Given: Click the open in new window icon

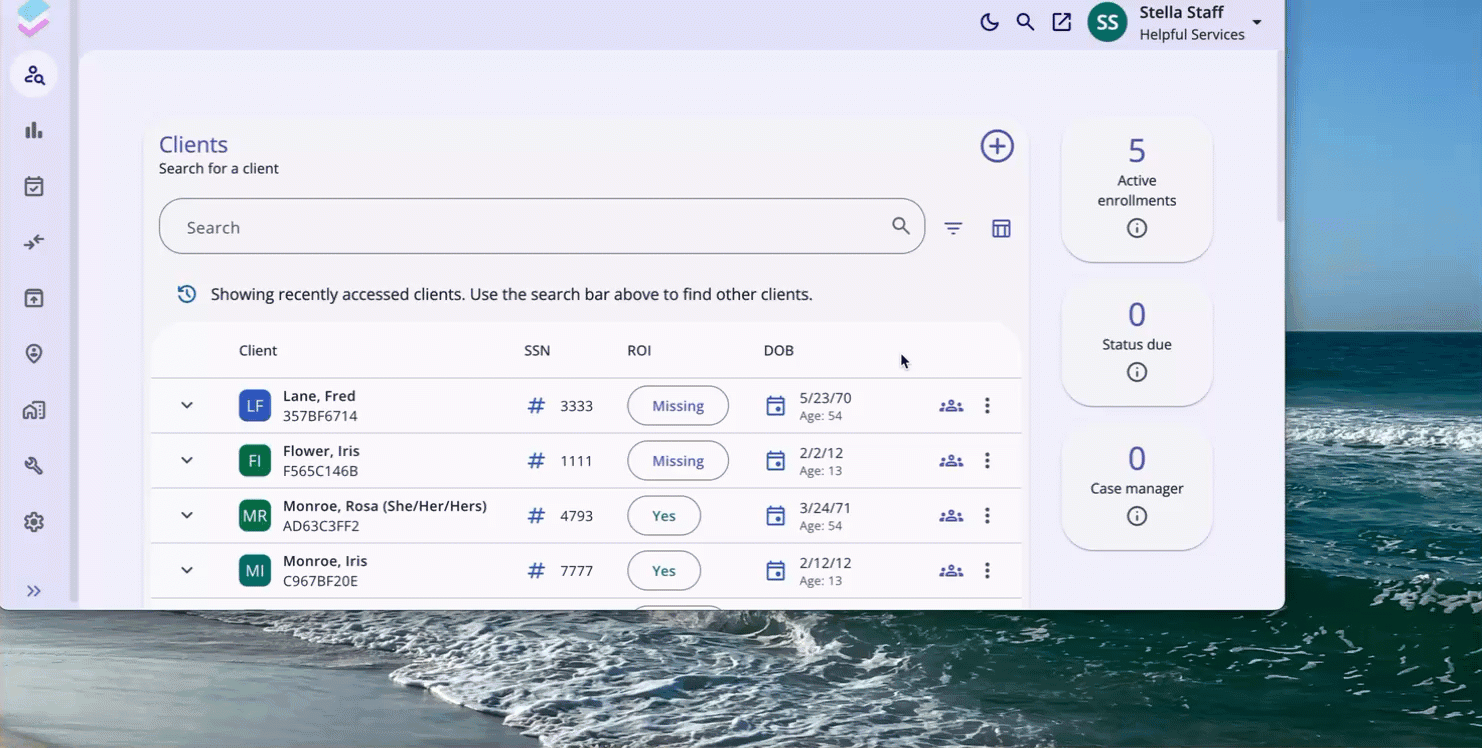Looking at the screenshot, I should click(x=1062, y=22).
